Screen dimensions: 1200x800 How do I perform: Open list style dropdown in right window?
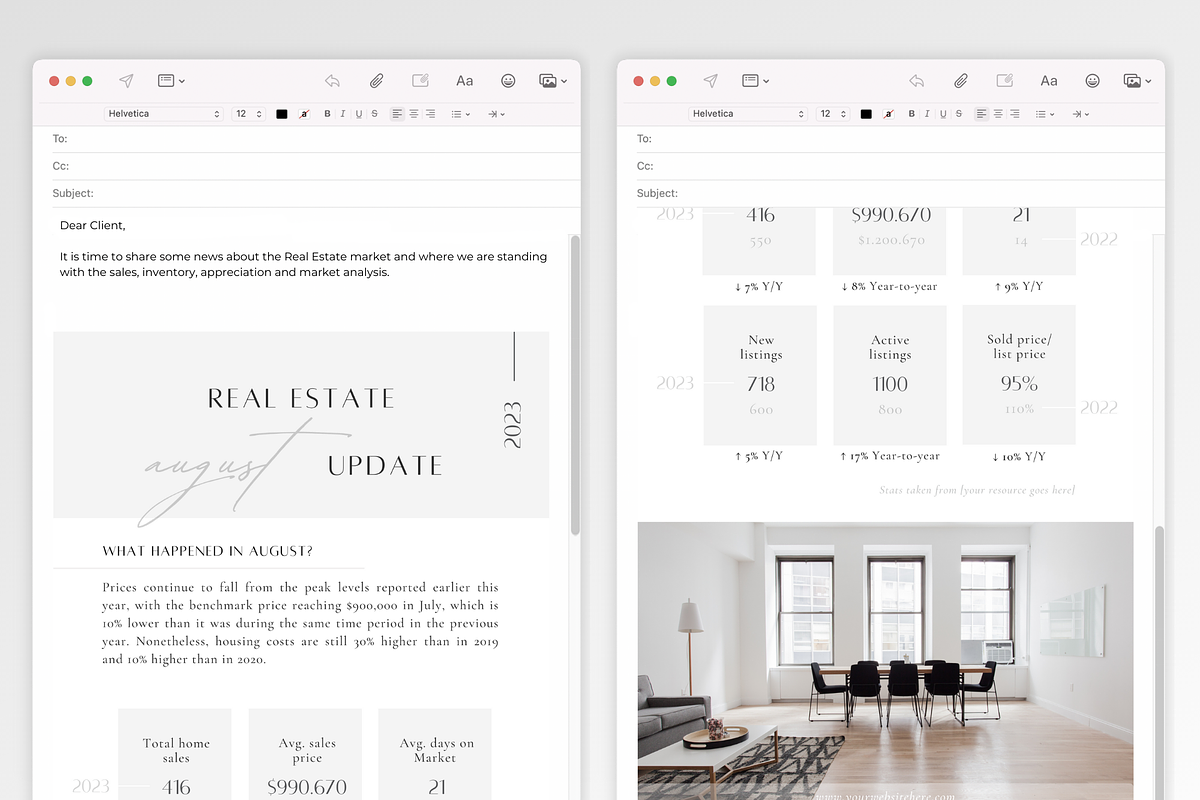click(x=1044, y=114)
